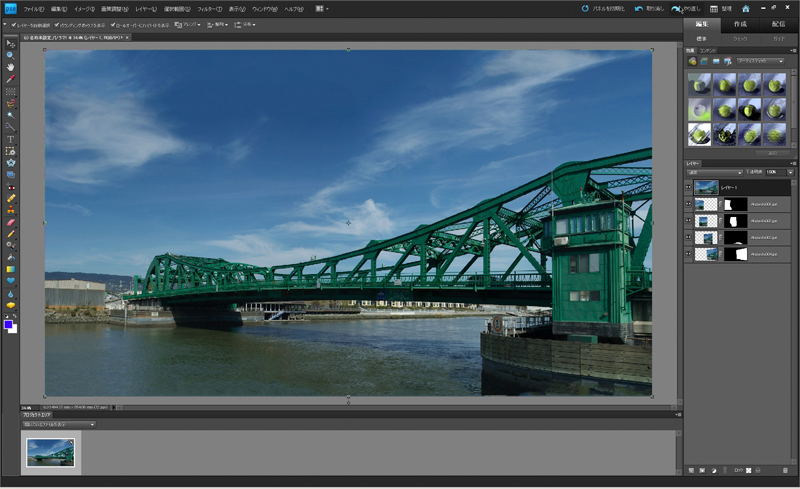Select the Eyedropper tool
This screenshot has width=800, height=489.
pyautogui.click(x=11, y=78)
